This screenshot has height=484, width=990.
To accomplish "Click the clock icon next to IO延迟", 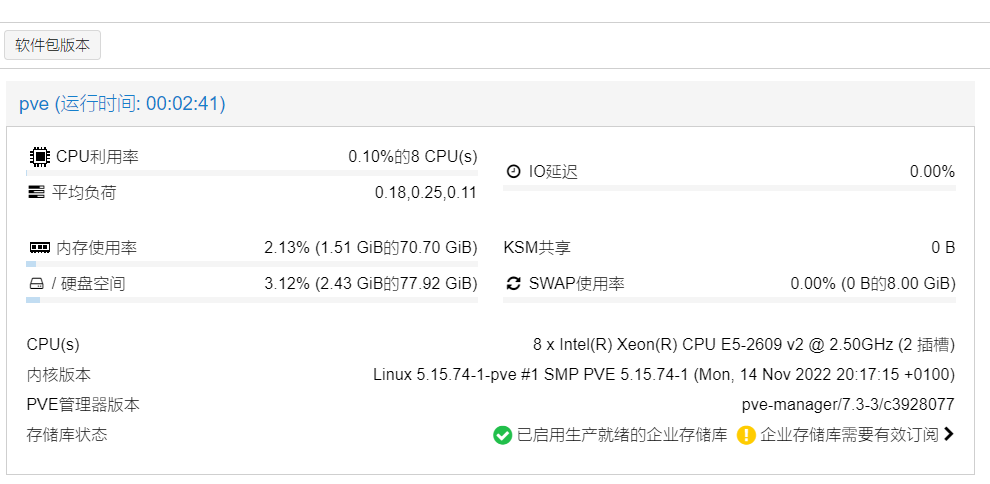I will [x=514, y=171].
